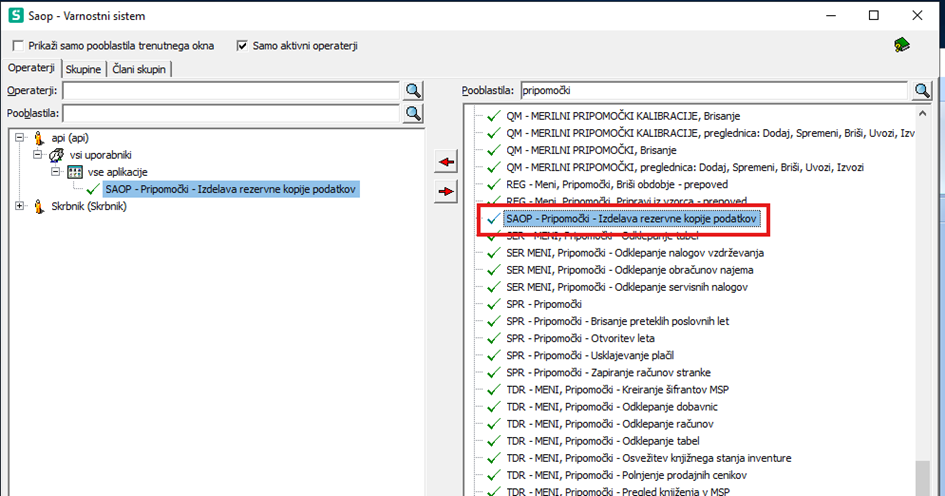Click right Pooblastila field containing pripomočki
The image size is (945, 496).
714,90
